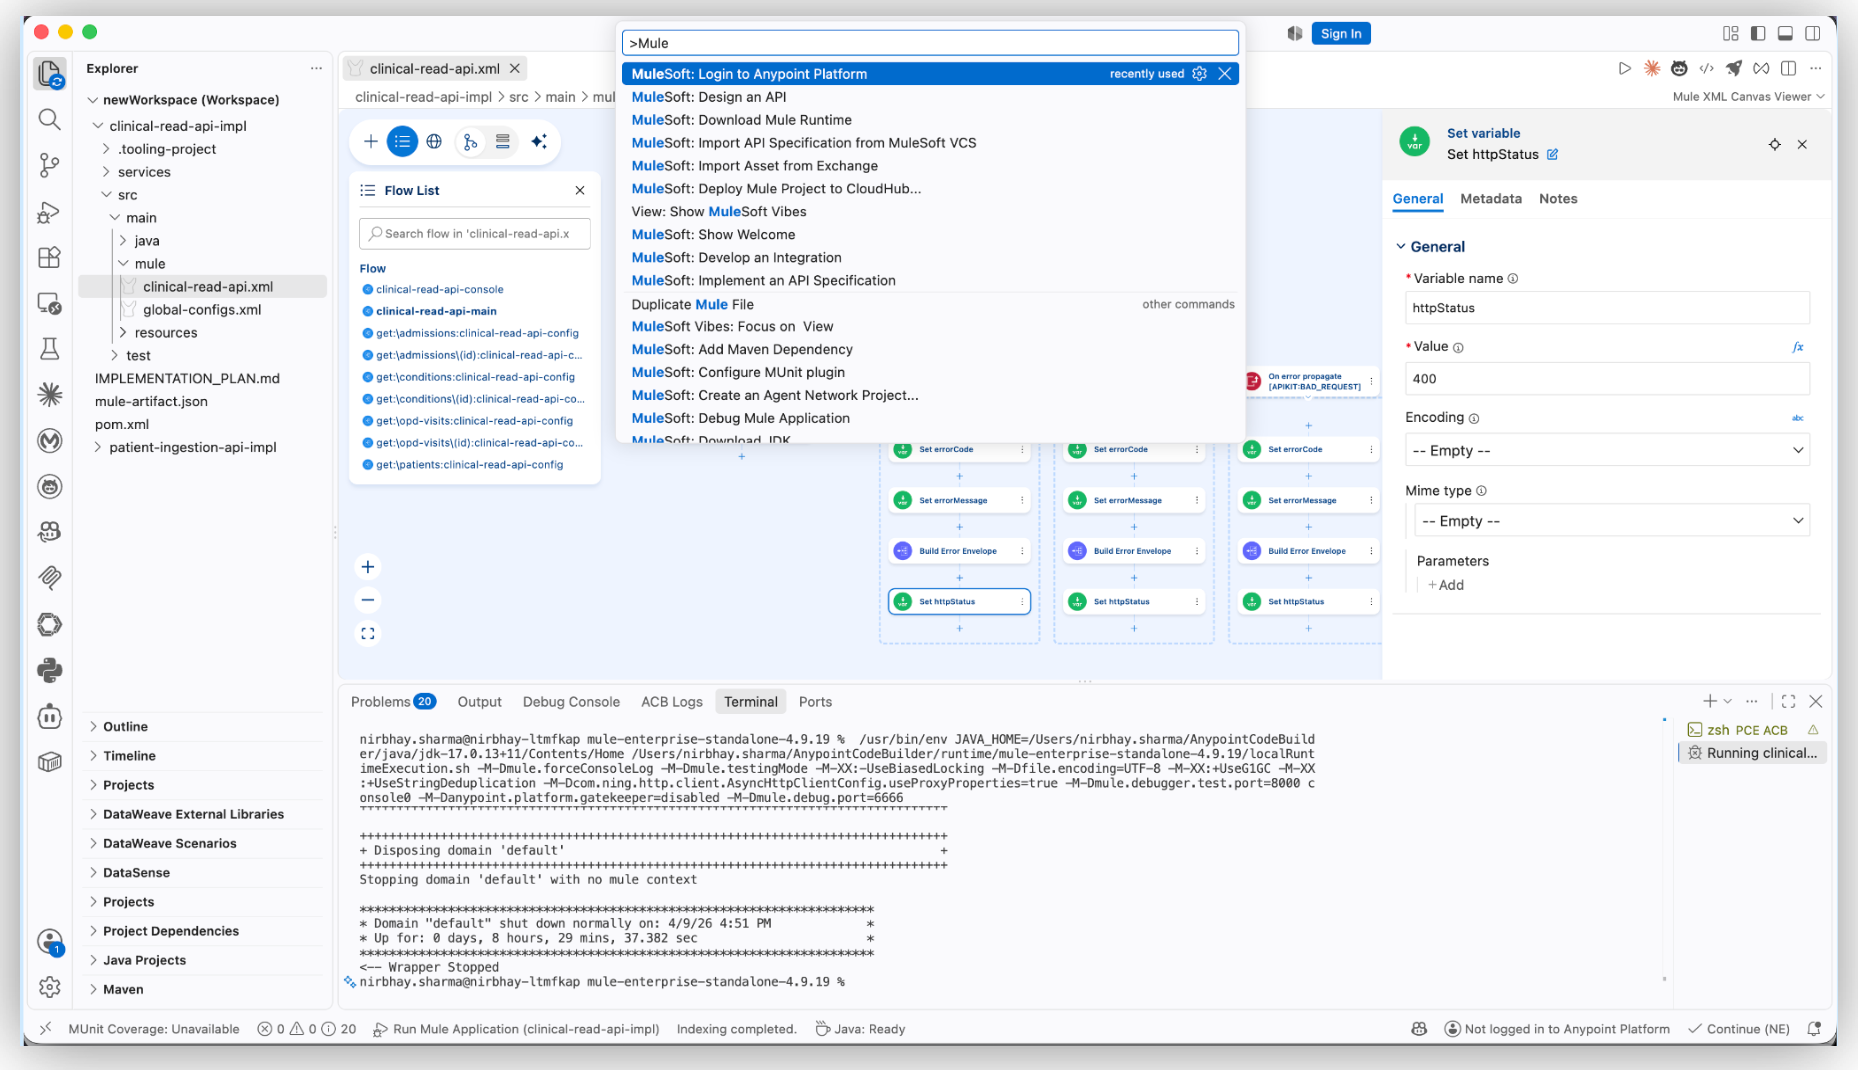
Task: Add a new parameter
Action: (1446, 585)
